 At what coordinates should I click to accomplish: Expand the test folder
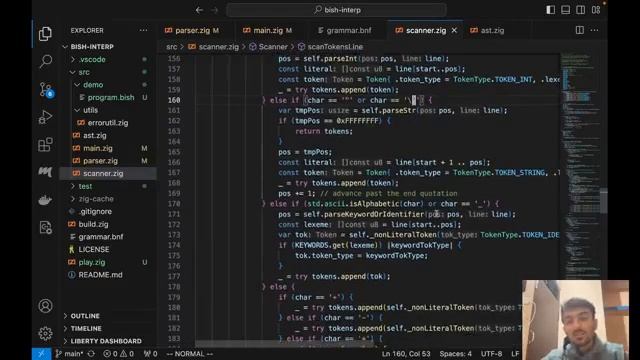click(x=85, y=186)
